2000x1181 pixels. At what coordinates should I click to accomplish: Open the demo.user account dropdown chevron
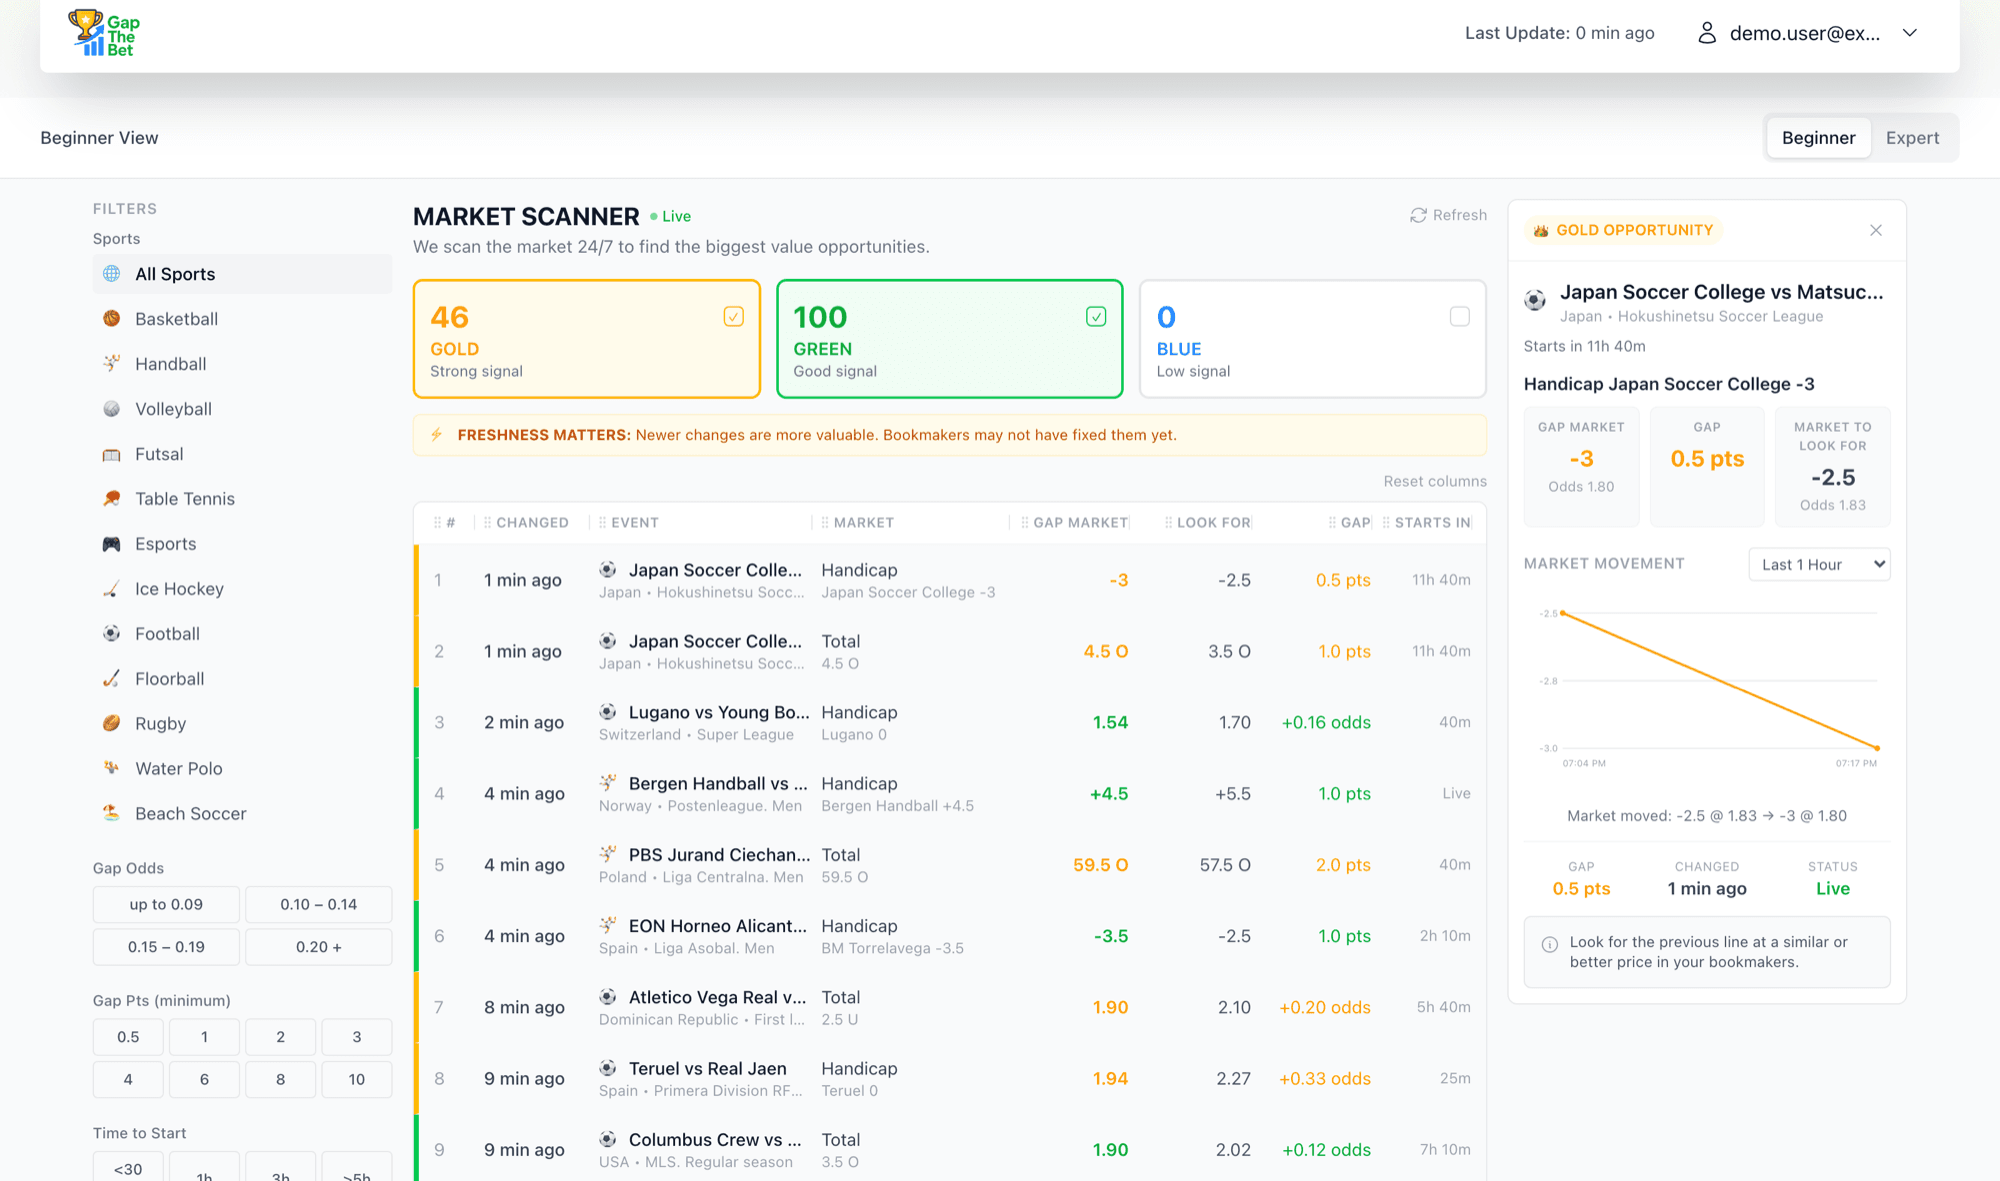click(x=1910, y=33)
